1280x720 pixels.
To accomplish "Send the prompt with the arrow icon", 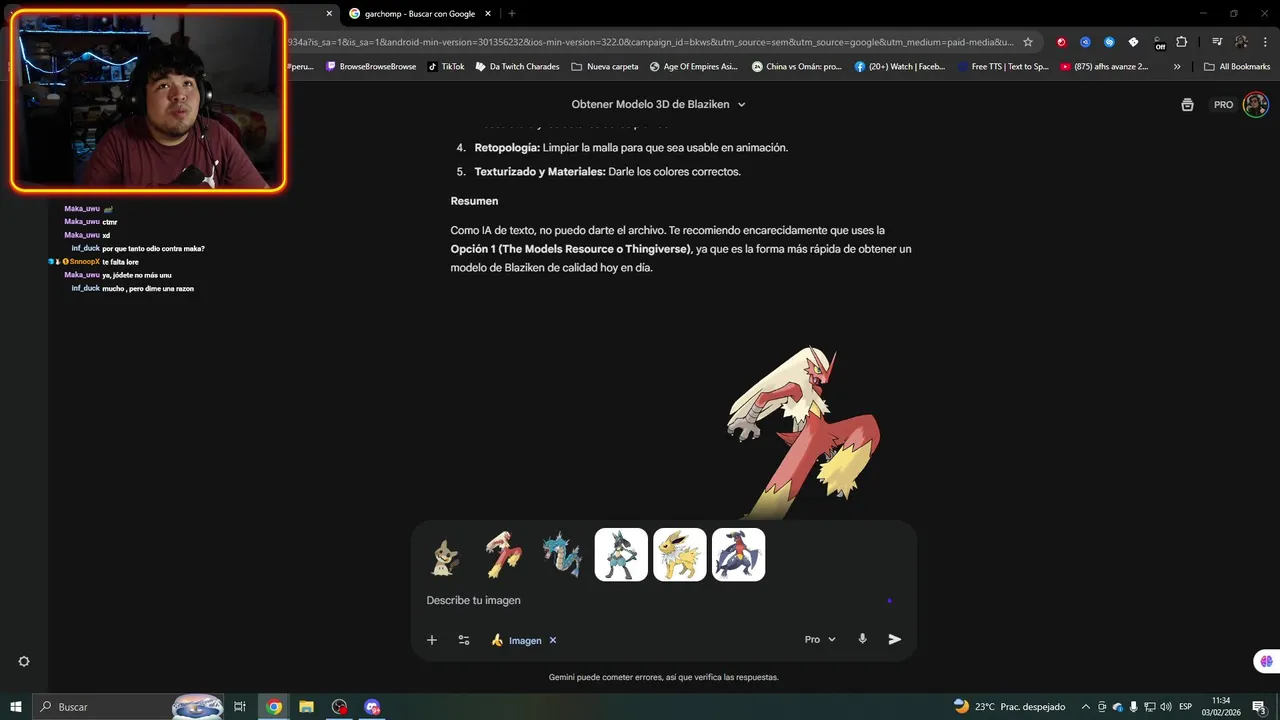I will [x=895, y=639].
